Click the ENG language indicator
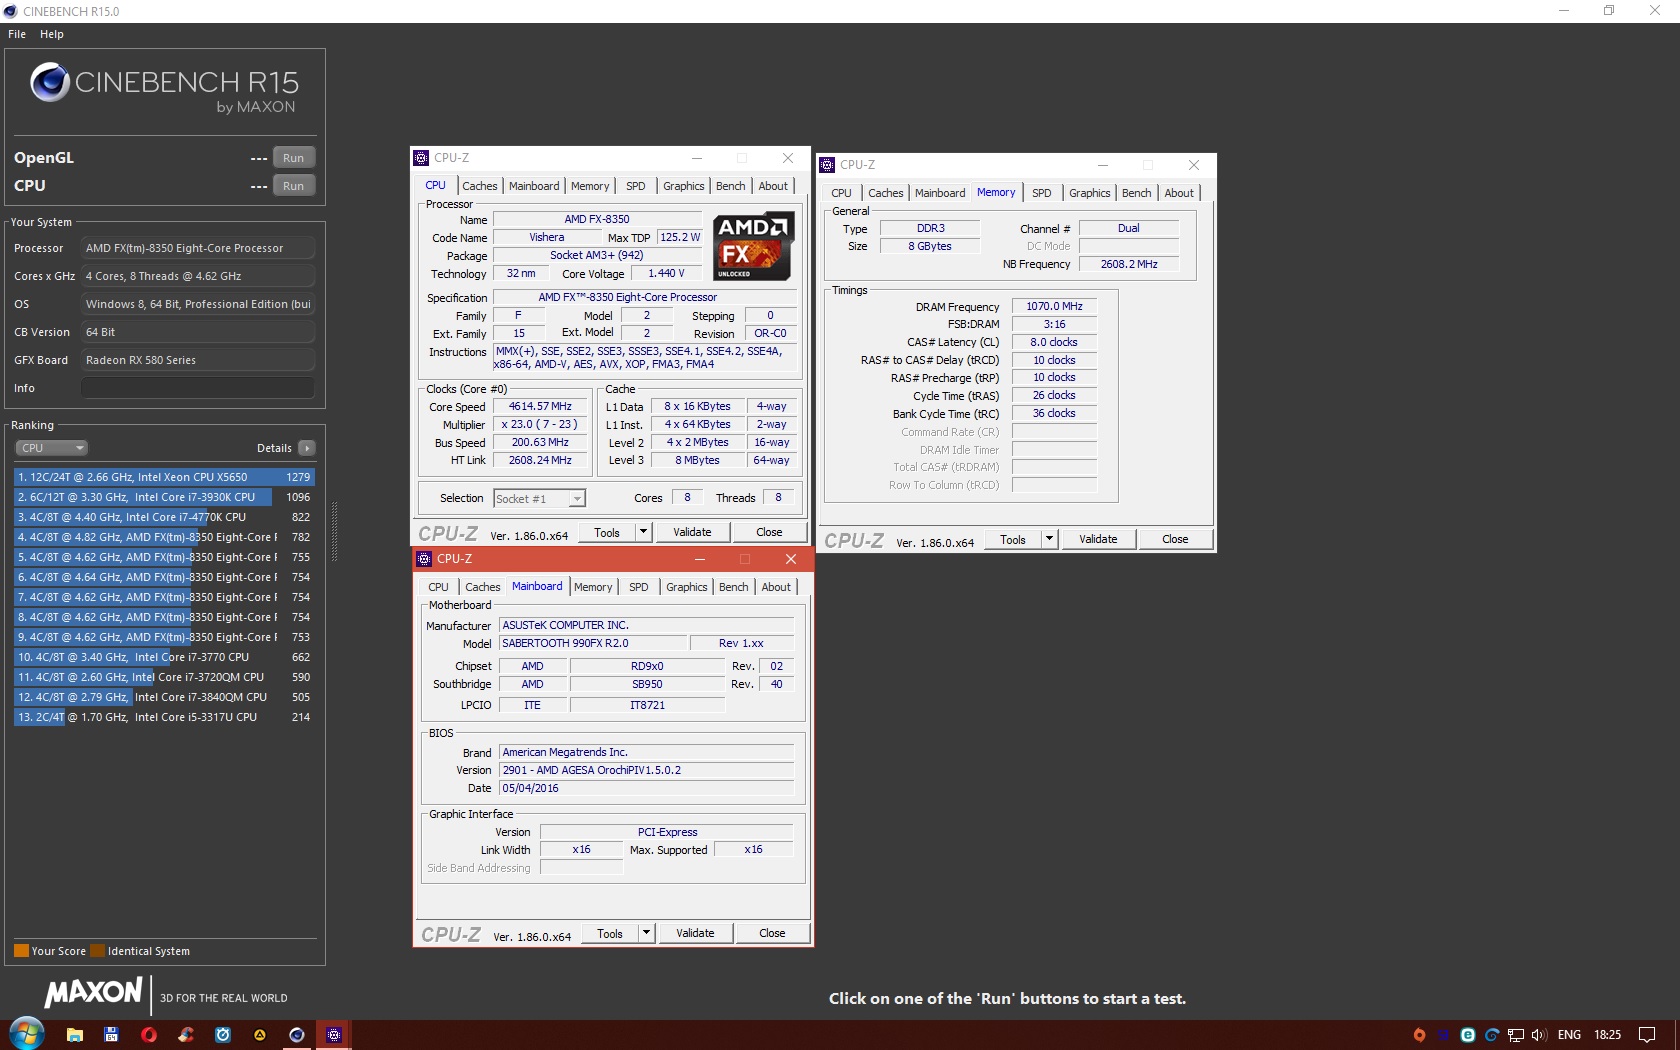The image size is (1680, 1050). (1570, 1035)
